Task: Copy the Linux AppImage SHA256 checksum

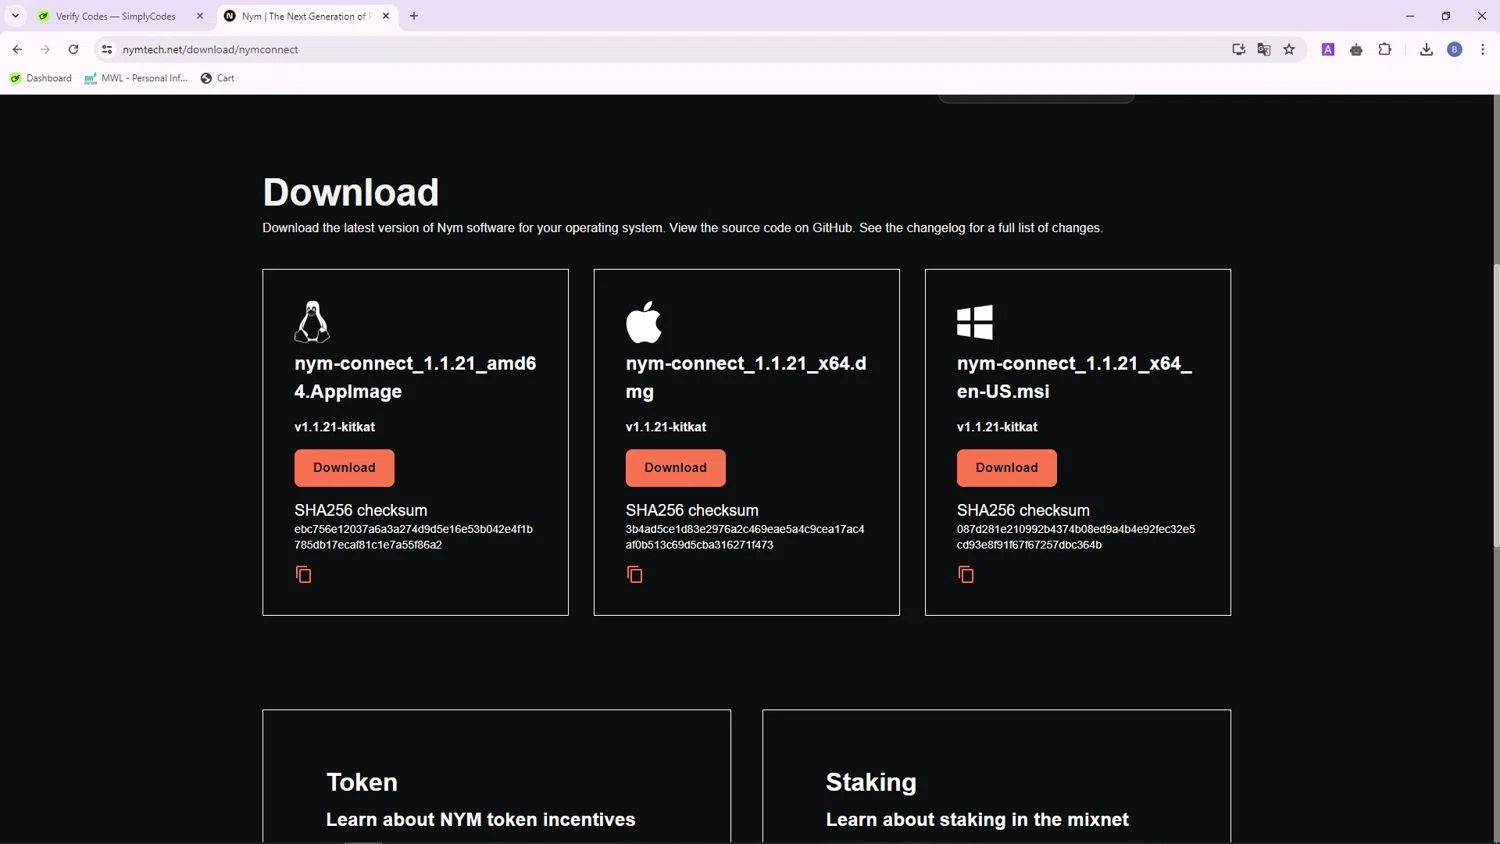Action: [x=303, y=574]
